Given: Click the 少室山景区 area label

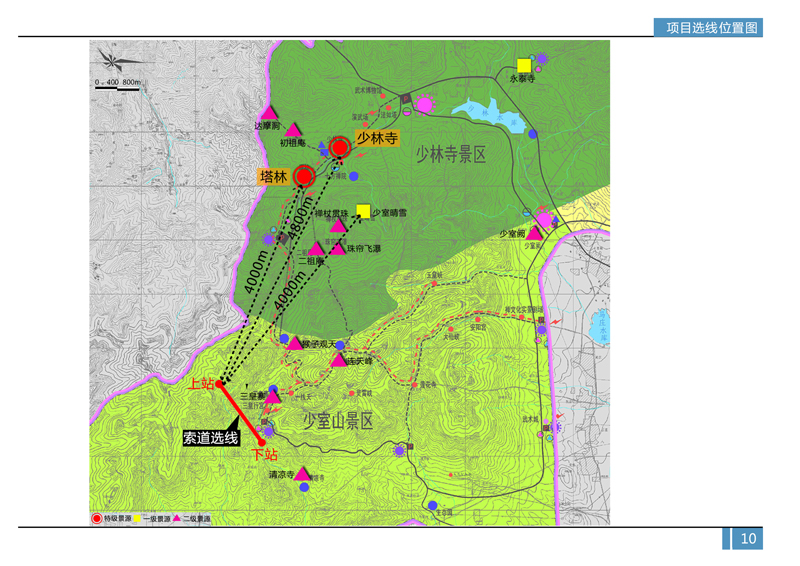Looking at the screenshot, I should point(338,421).
